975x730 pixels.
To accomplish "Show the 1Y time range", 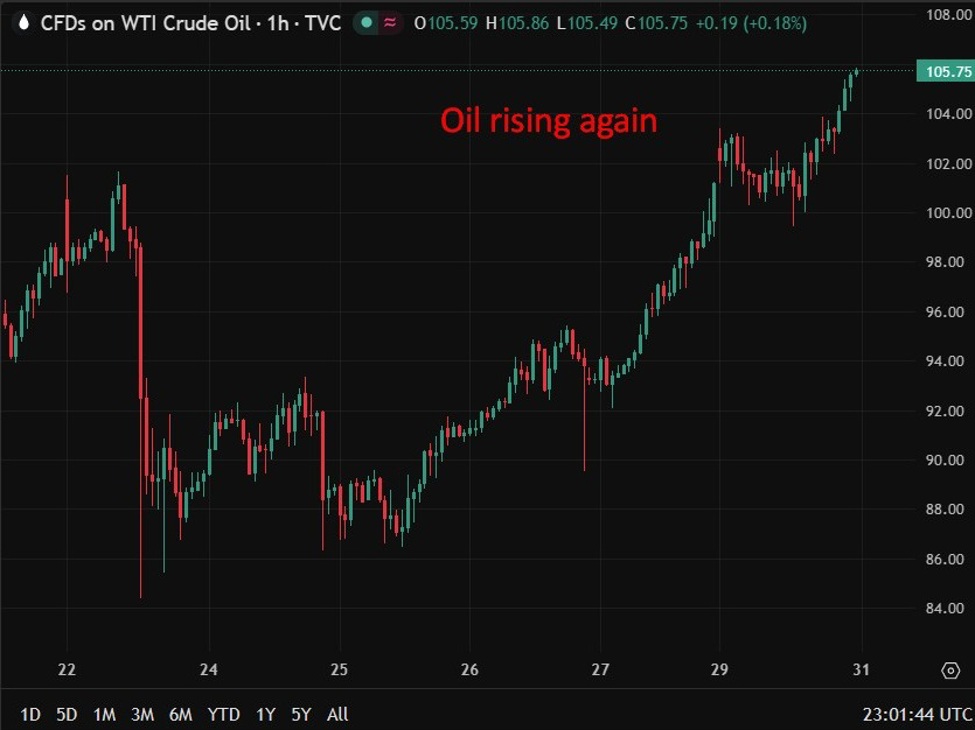I will (x=265, y=714).
